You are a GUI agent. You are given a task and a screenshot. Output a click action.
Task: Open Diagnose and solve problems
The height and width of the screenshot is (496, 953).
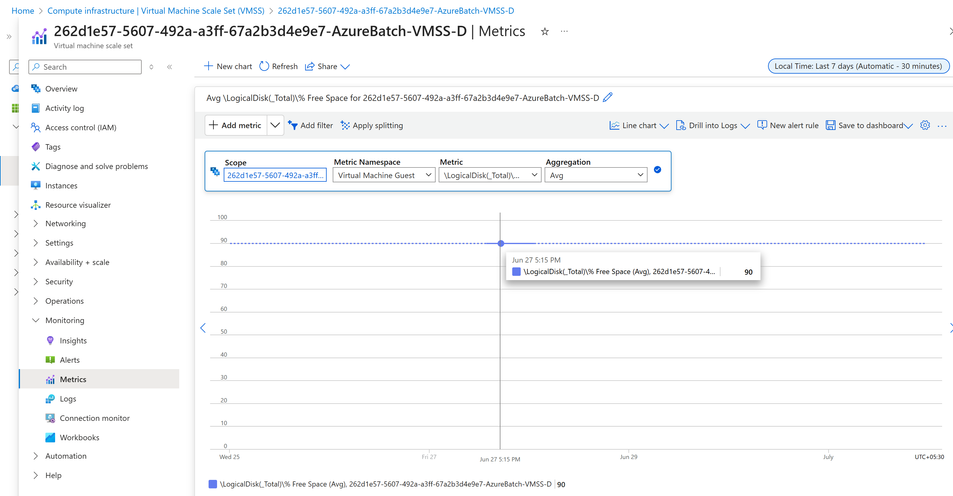[x=96, y=167]
